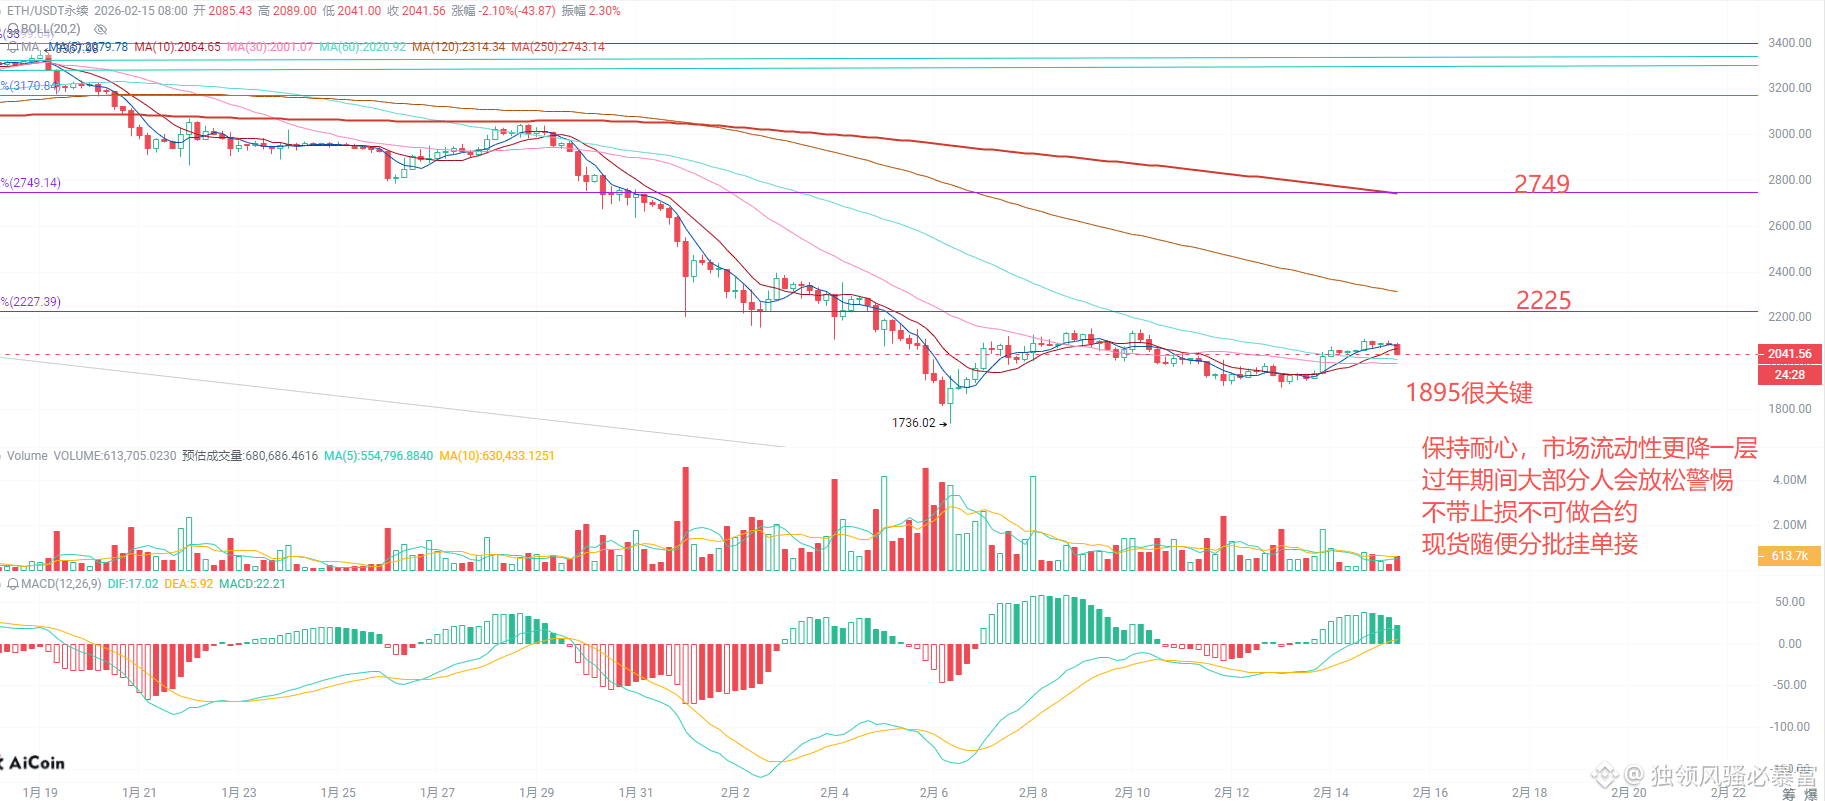The image size is (1825, 801).
Task: Click the DEA:5.92 value
Action: point(189,584)
